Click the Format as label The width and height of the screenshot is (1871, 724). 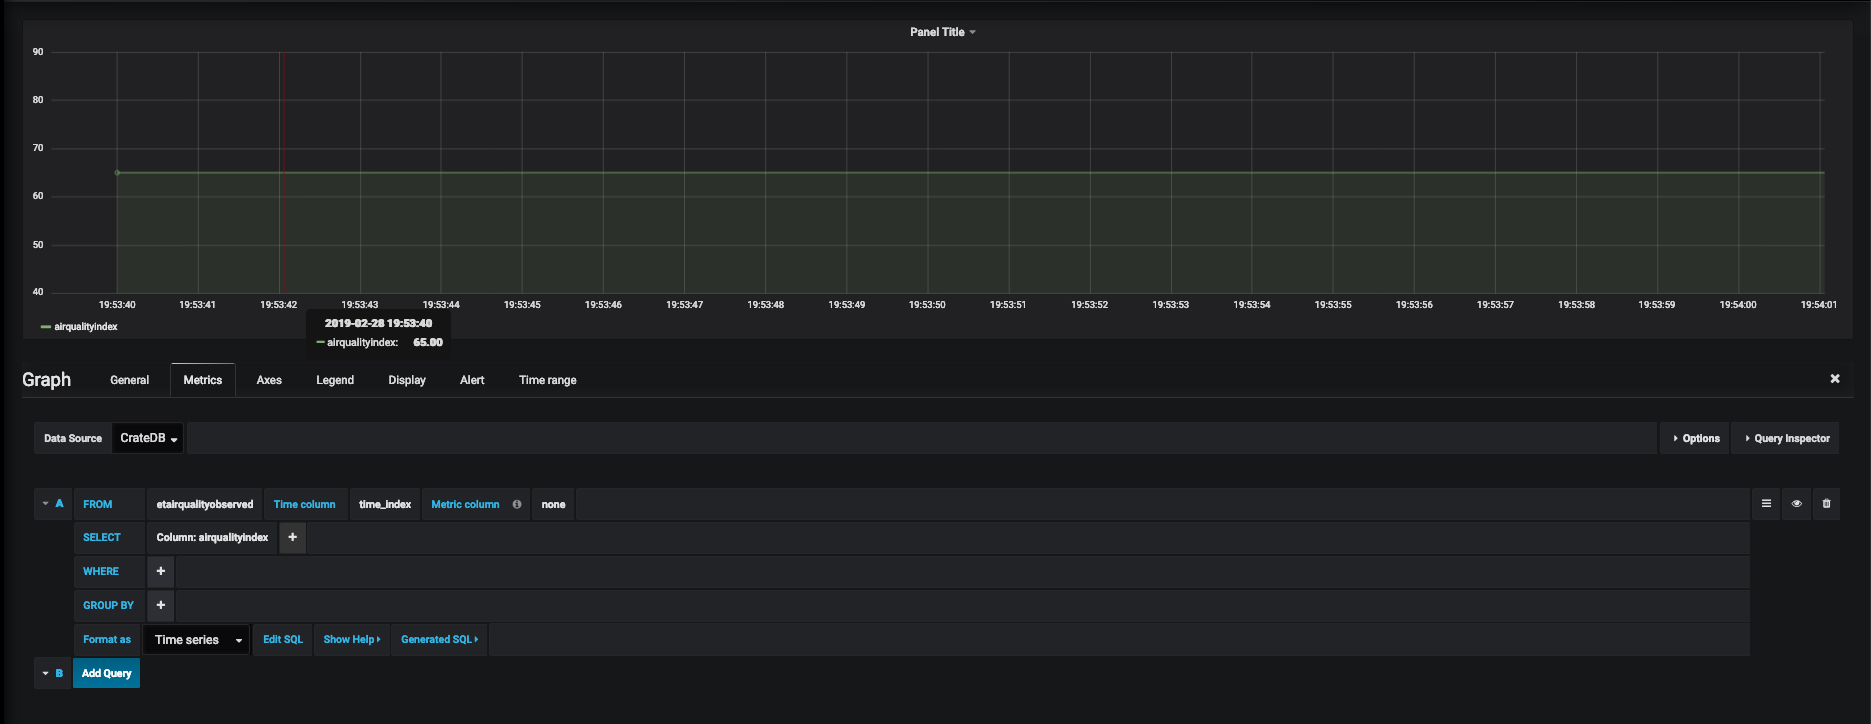click(107, 640)
